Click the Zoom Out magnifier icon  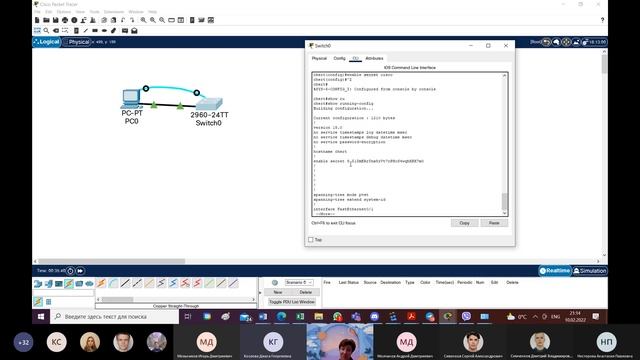coord(162,20)
